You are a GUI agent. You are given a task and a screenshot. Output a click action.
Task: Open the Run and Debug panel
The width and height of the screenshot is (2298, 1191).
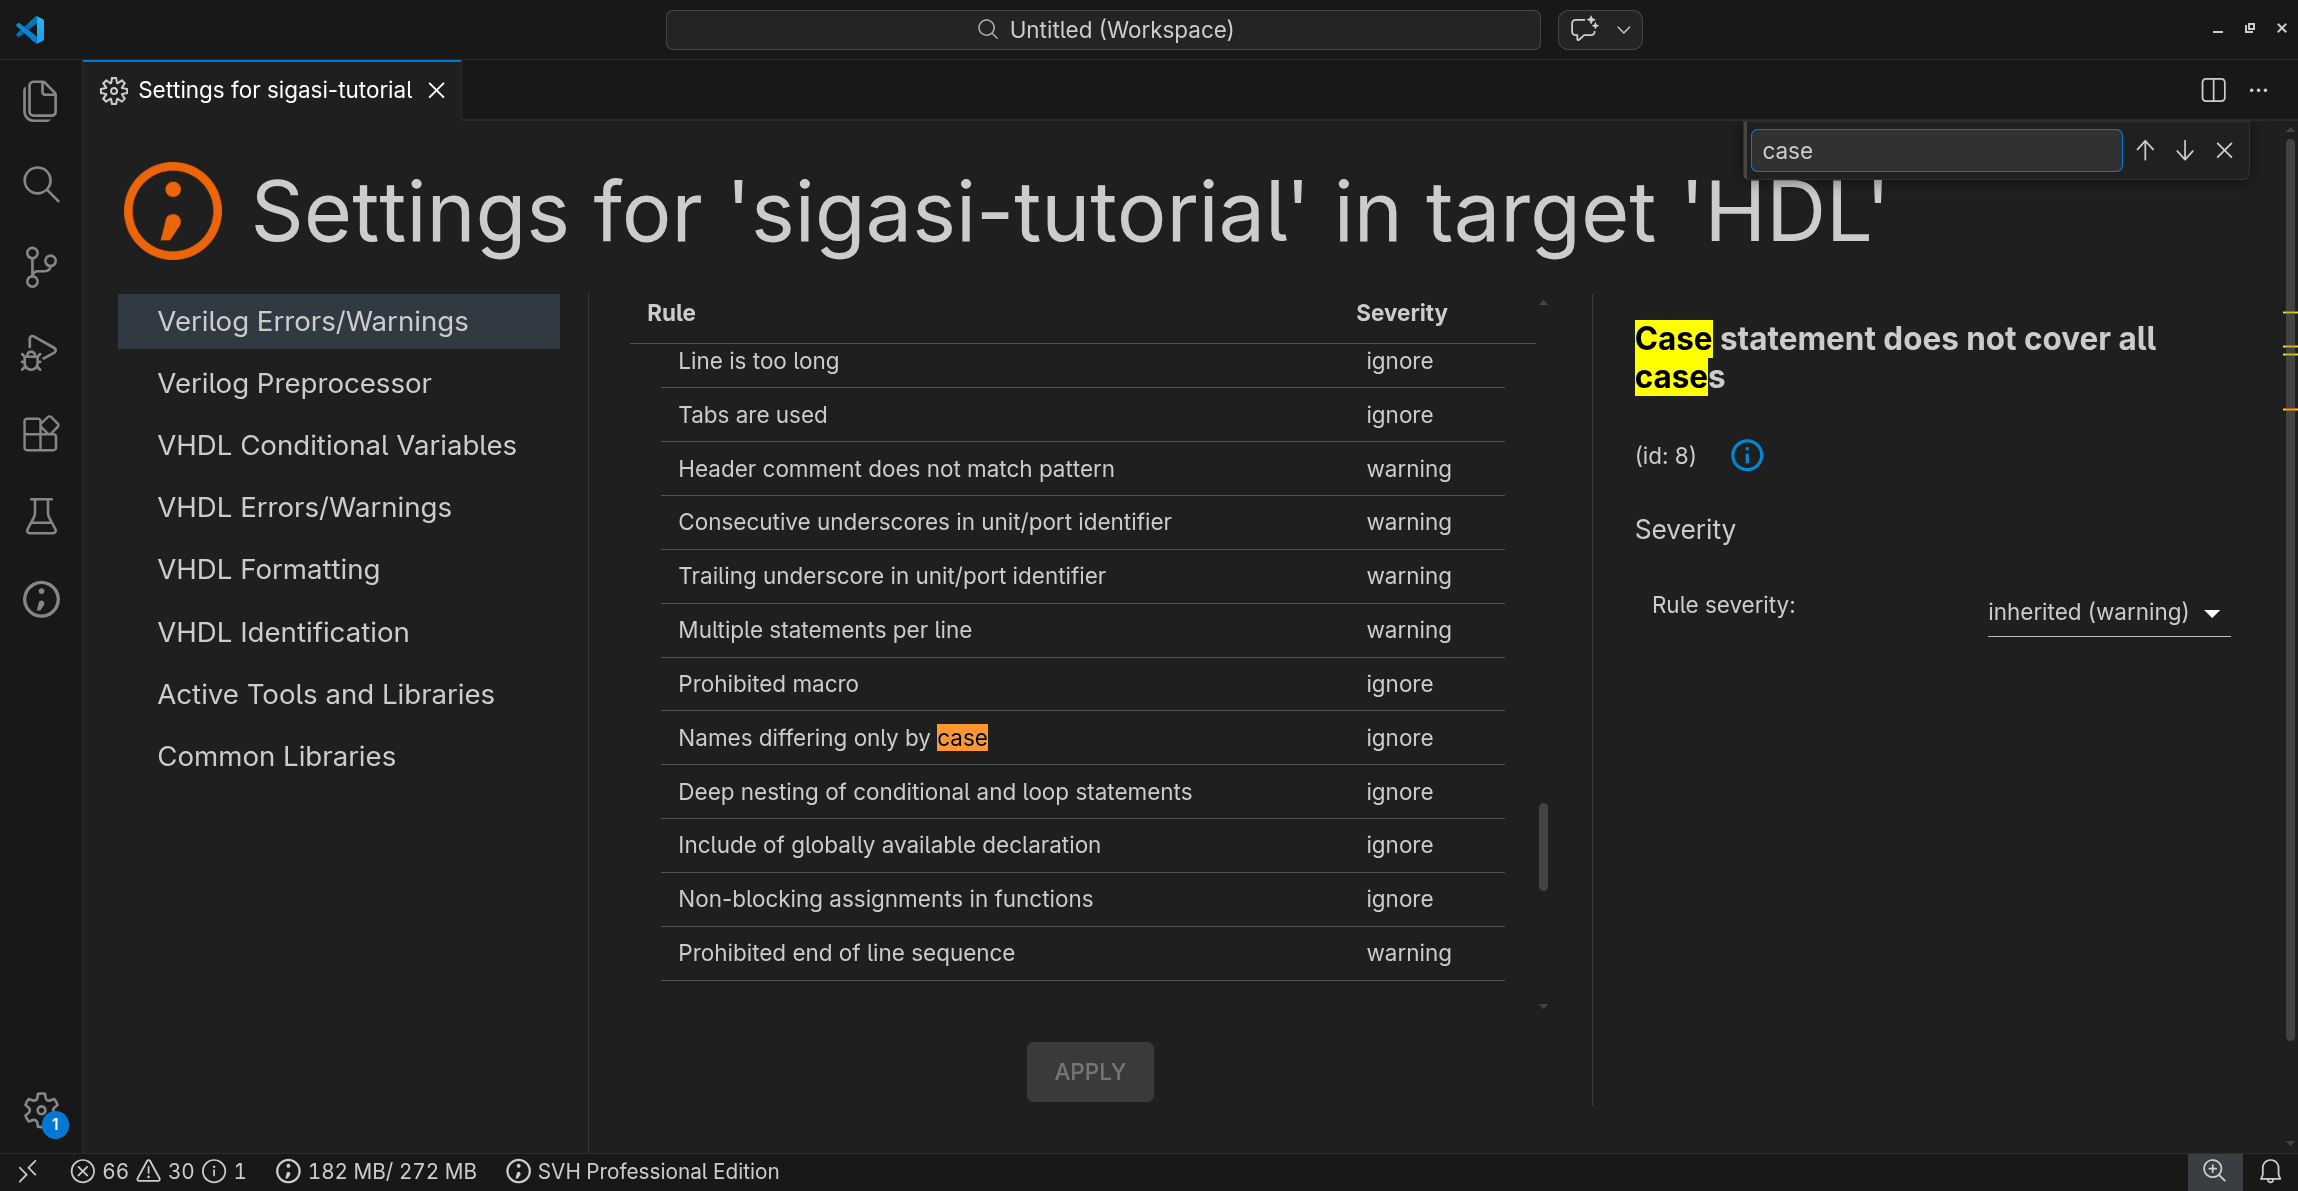pos(40,351)
